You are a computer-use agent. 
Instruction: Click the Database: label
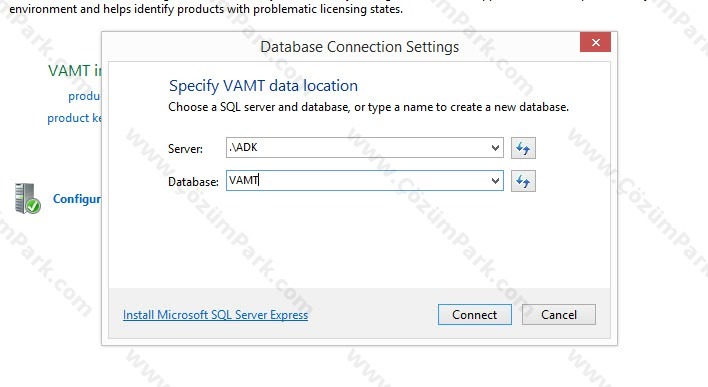coord(193,182)
